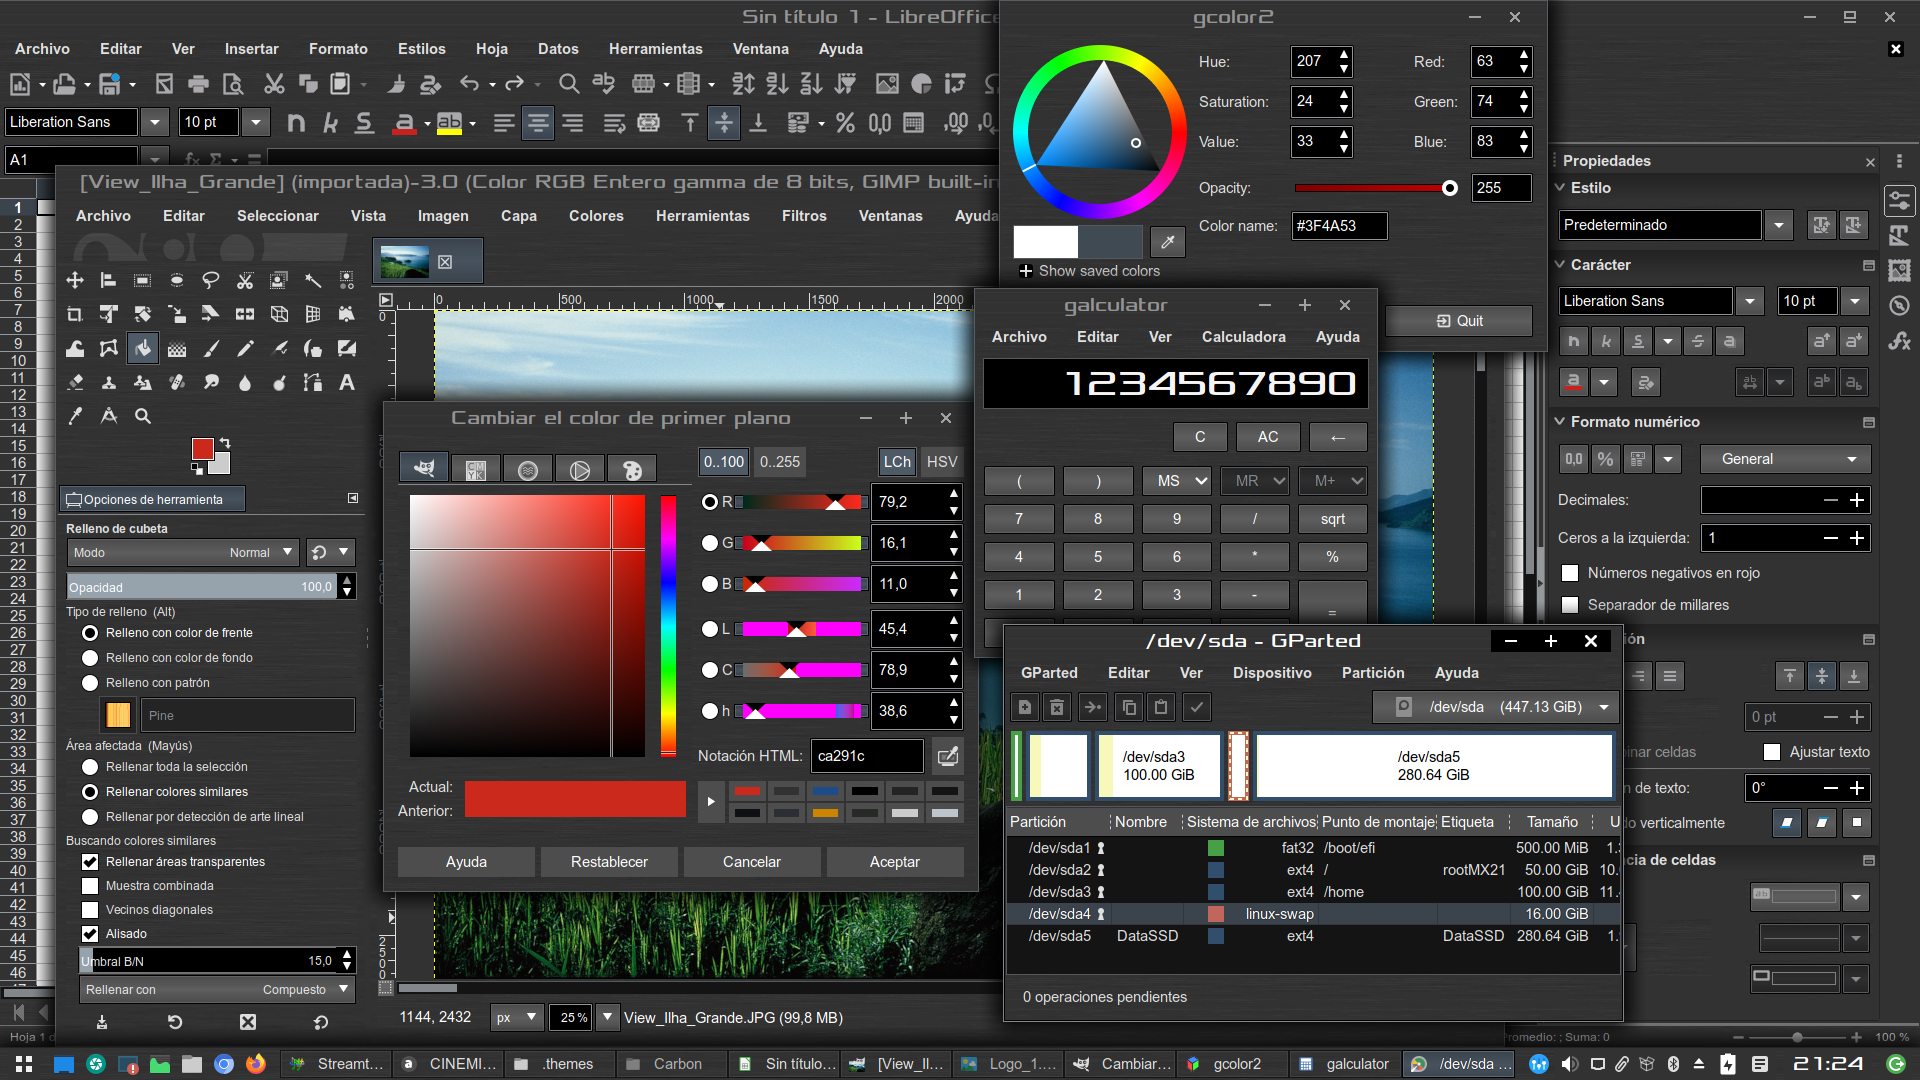Open the General number format dropdown

click(x=1785, y=459)
